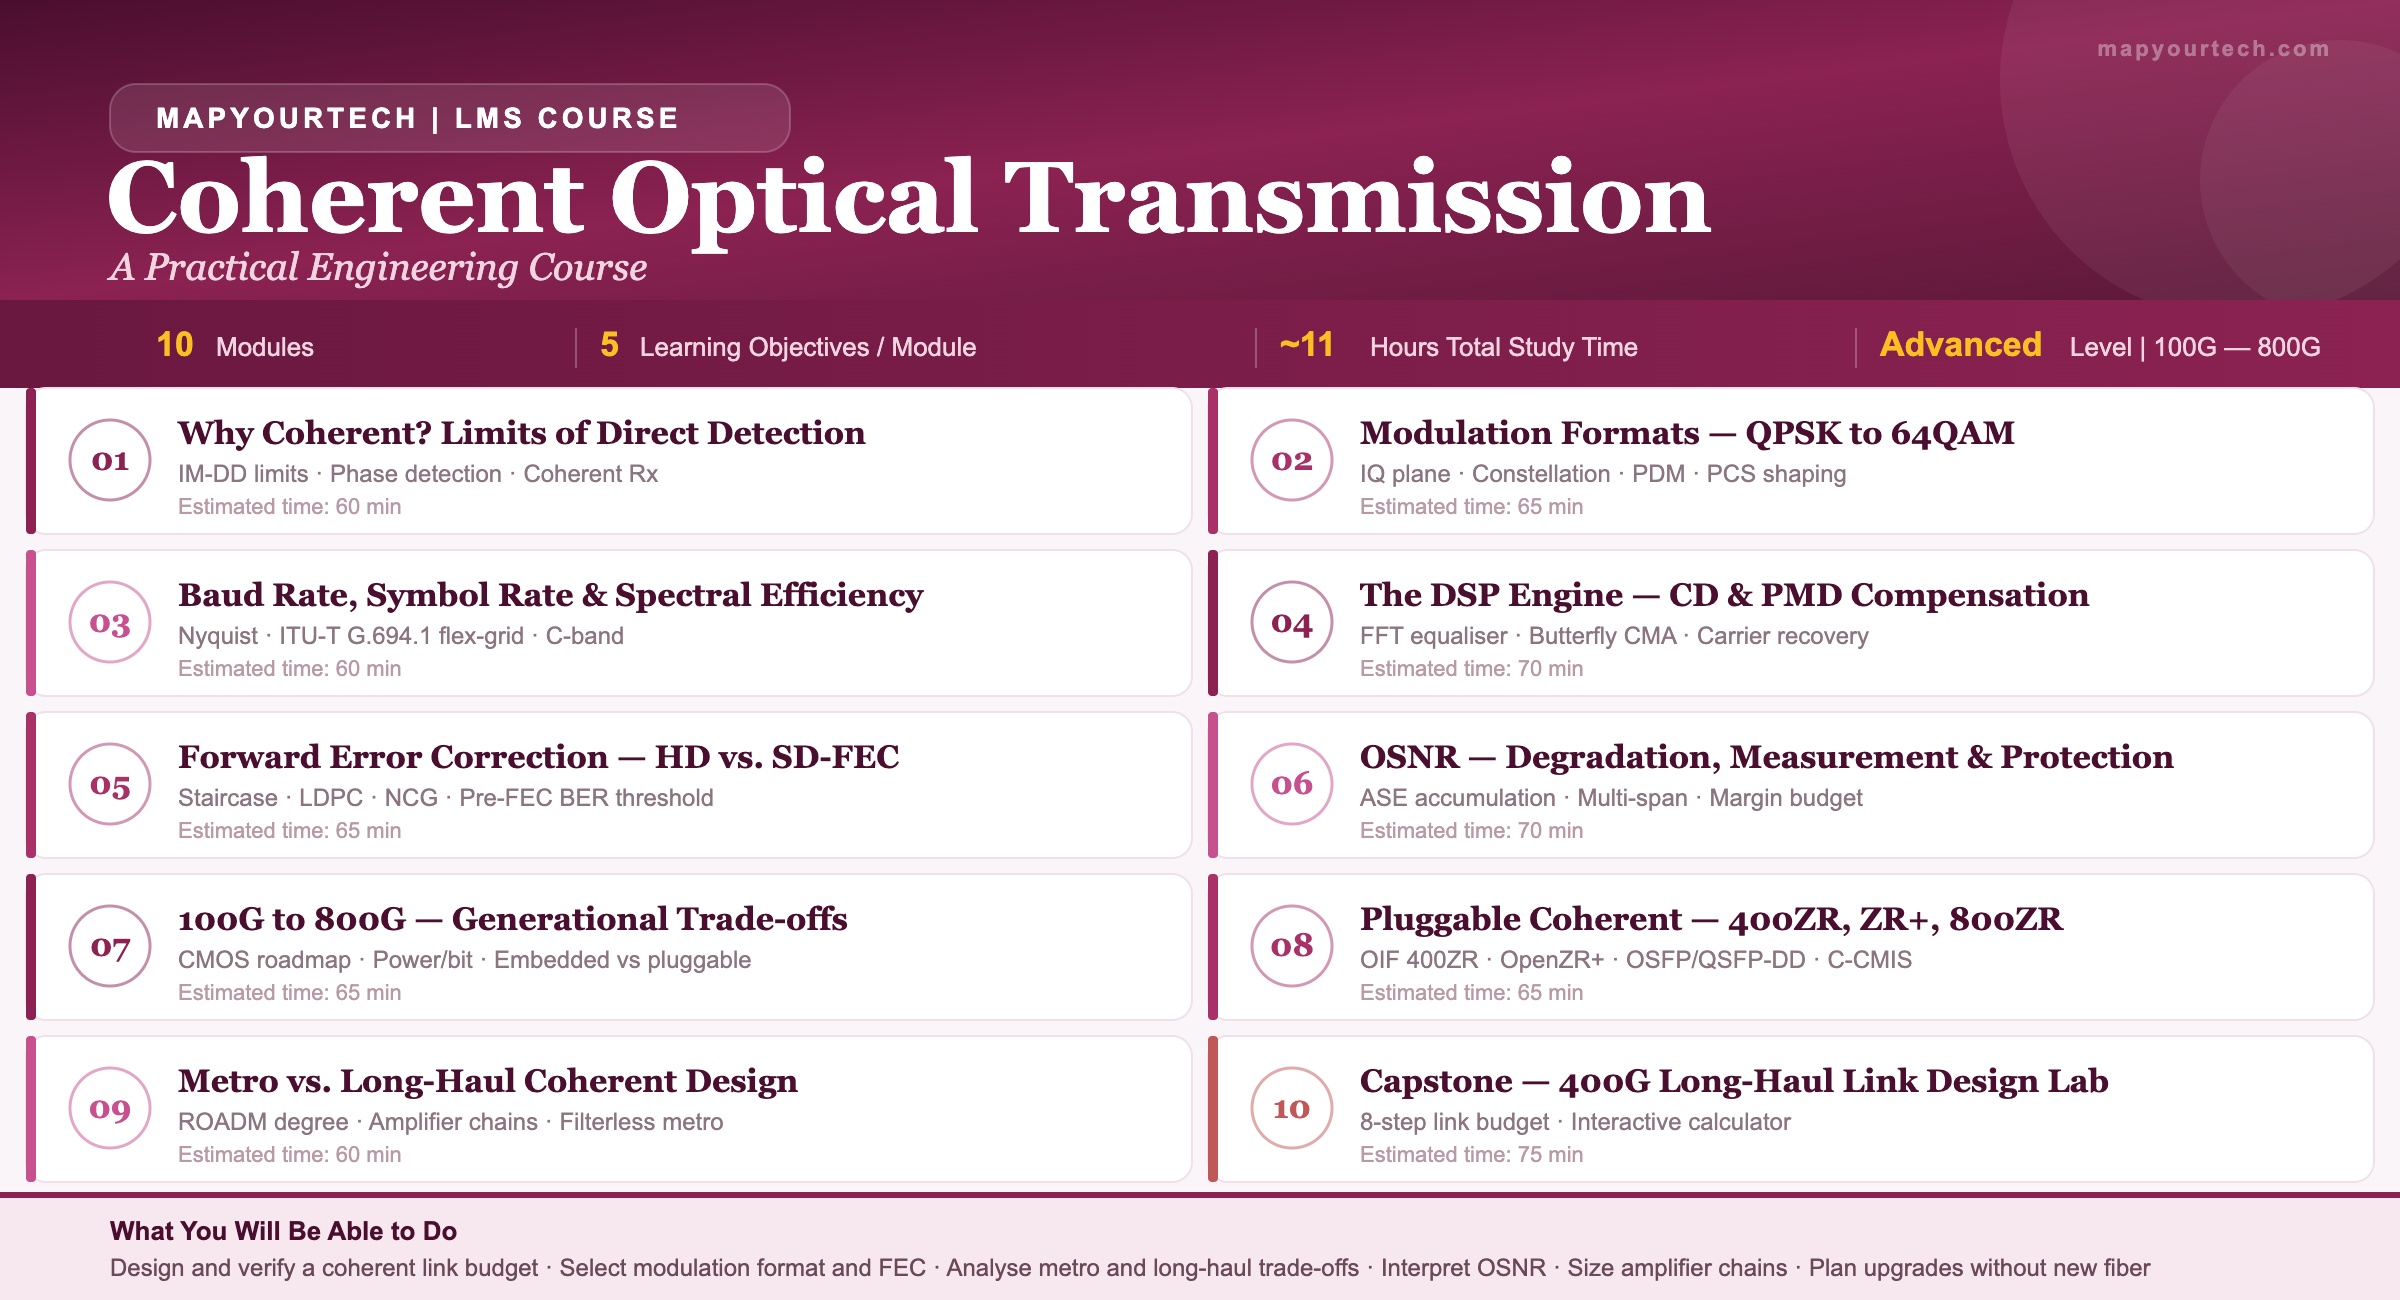Click the 02 module number circle
The width and height of the screenshot is (2400, 1300).
[1292, 460]
